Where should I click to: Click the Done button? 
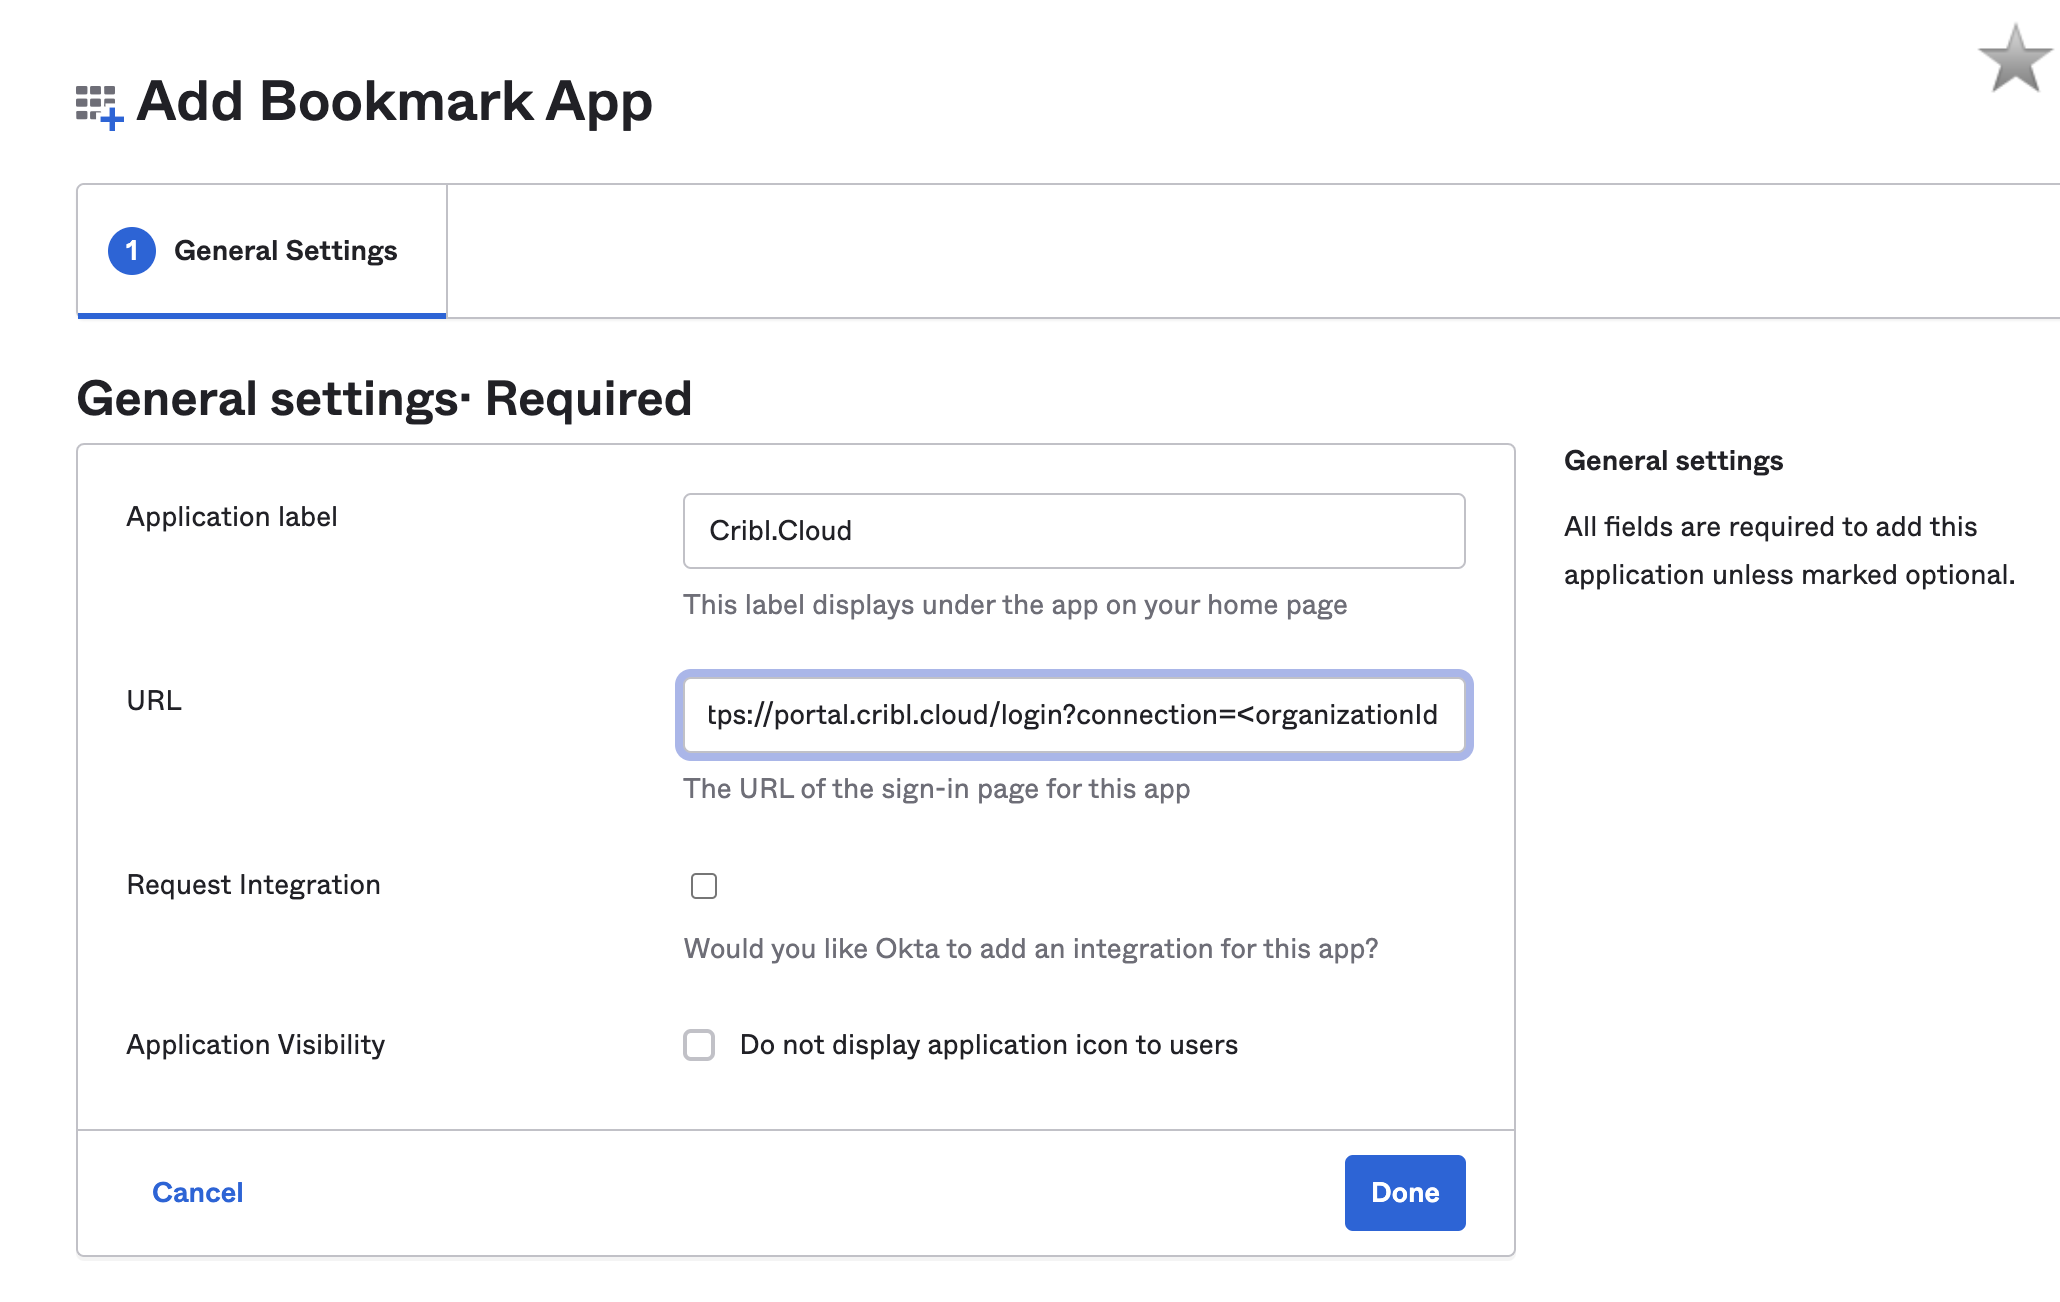point(1405,1193)
